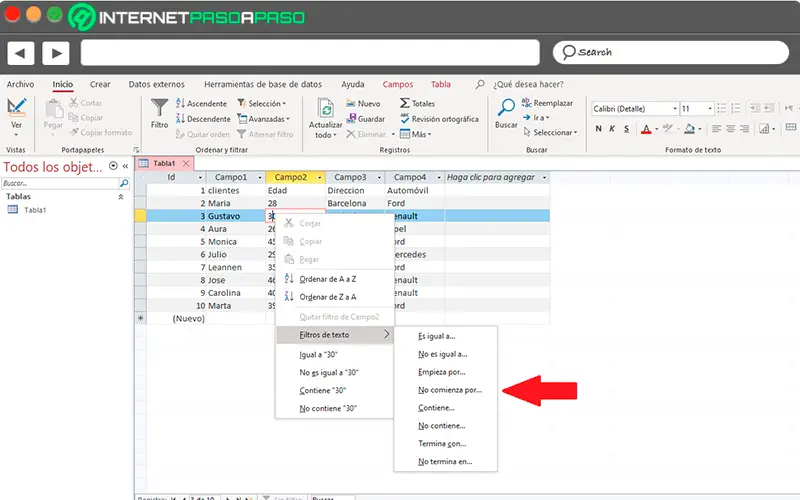800x500 pixels.
Task: Open the Archivo tab
Action: pyautogui.click(x=20, y=84)
